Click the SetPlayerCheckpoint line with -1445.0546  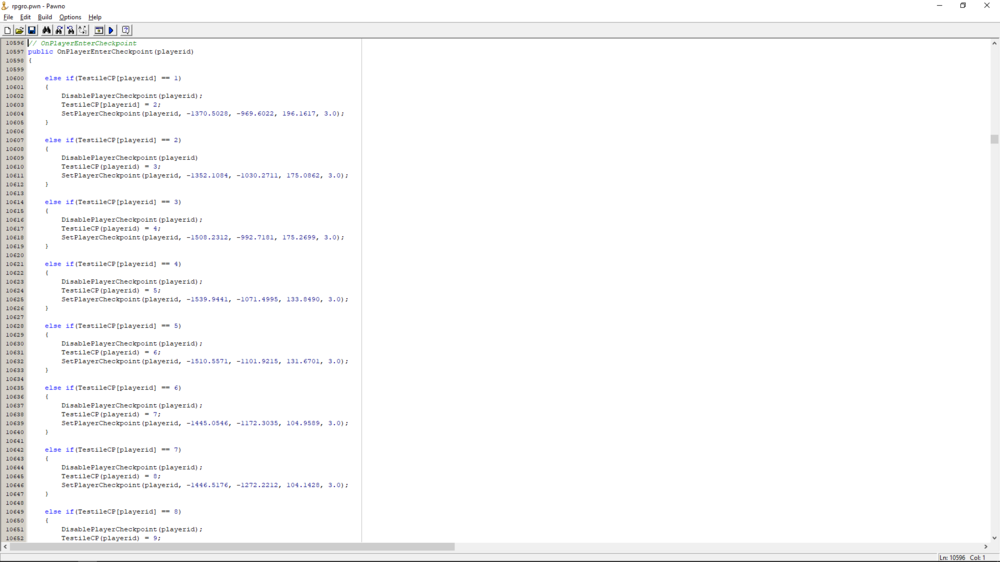[x=205, y=423]
